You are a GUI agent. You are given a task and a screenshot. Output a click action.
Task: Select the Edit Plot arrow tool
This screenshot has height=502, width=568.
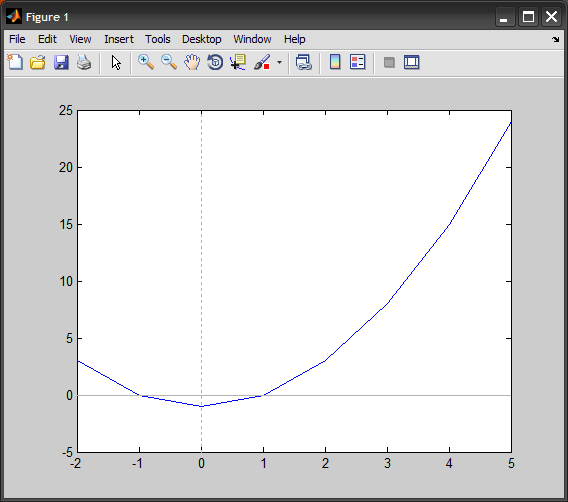116,63
